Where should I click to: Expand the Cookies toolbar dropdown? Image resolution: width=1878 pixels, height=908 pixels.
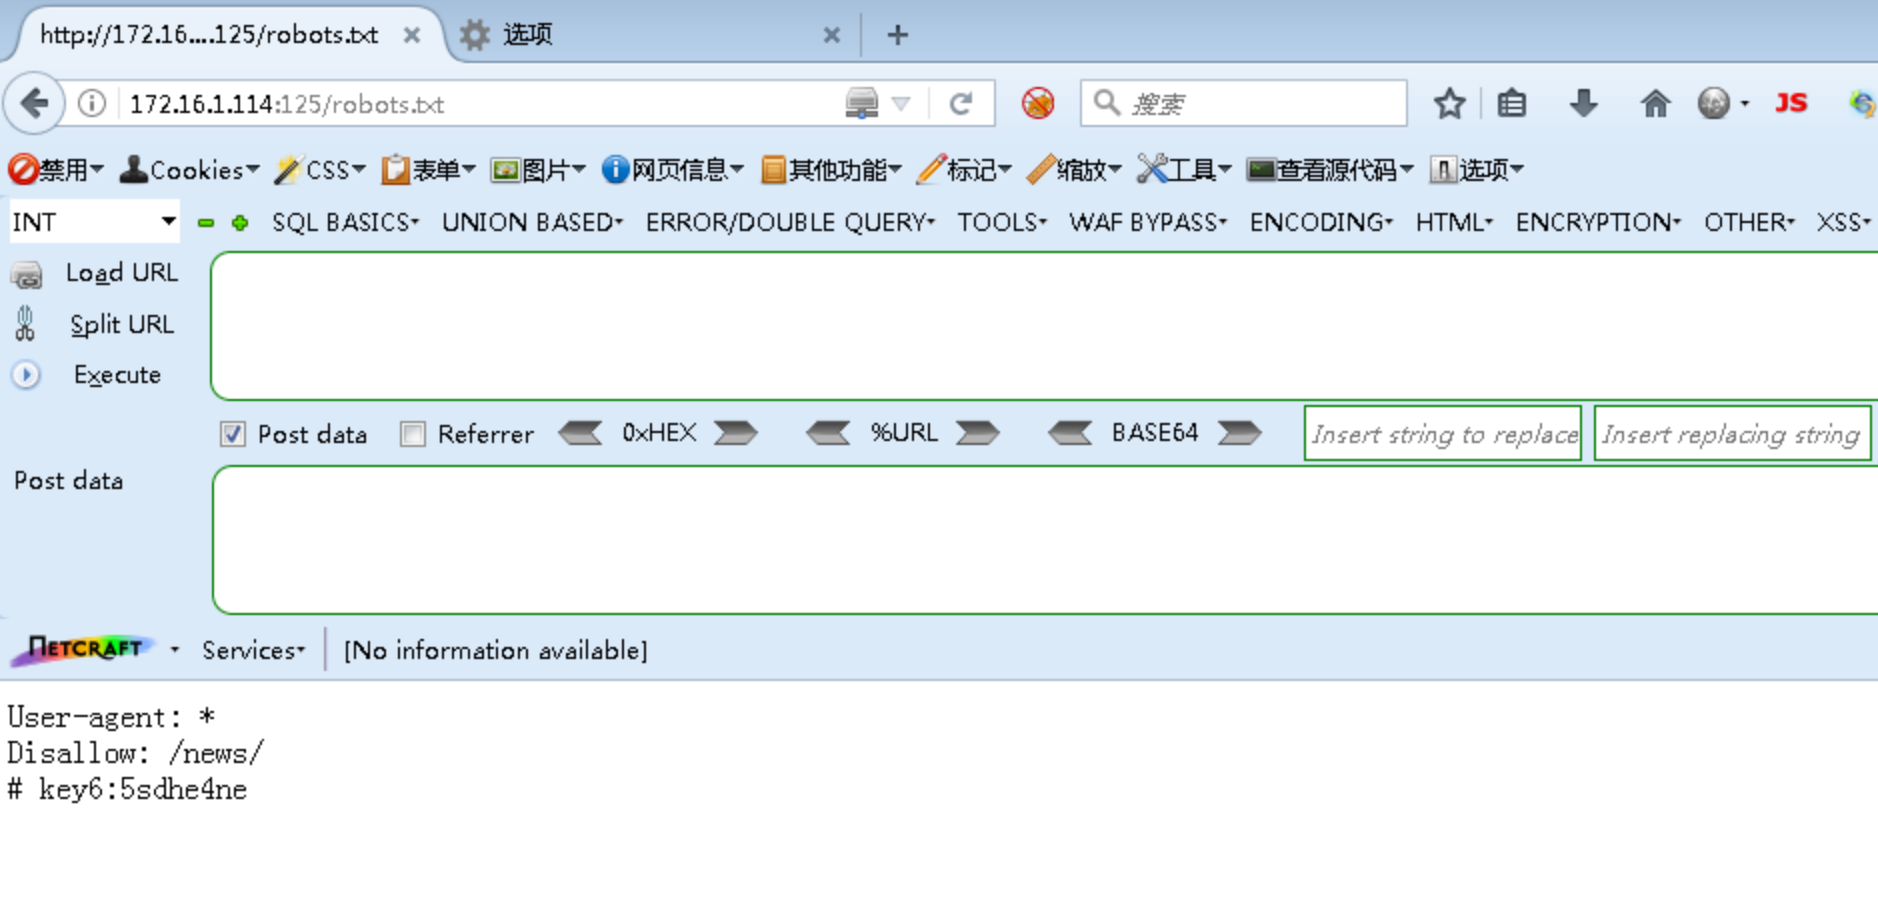[x=190, y=170]
